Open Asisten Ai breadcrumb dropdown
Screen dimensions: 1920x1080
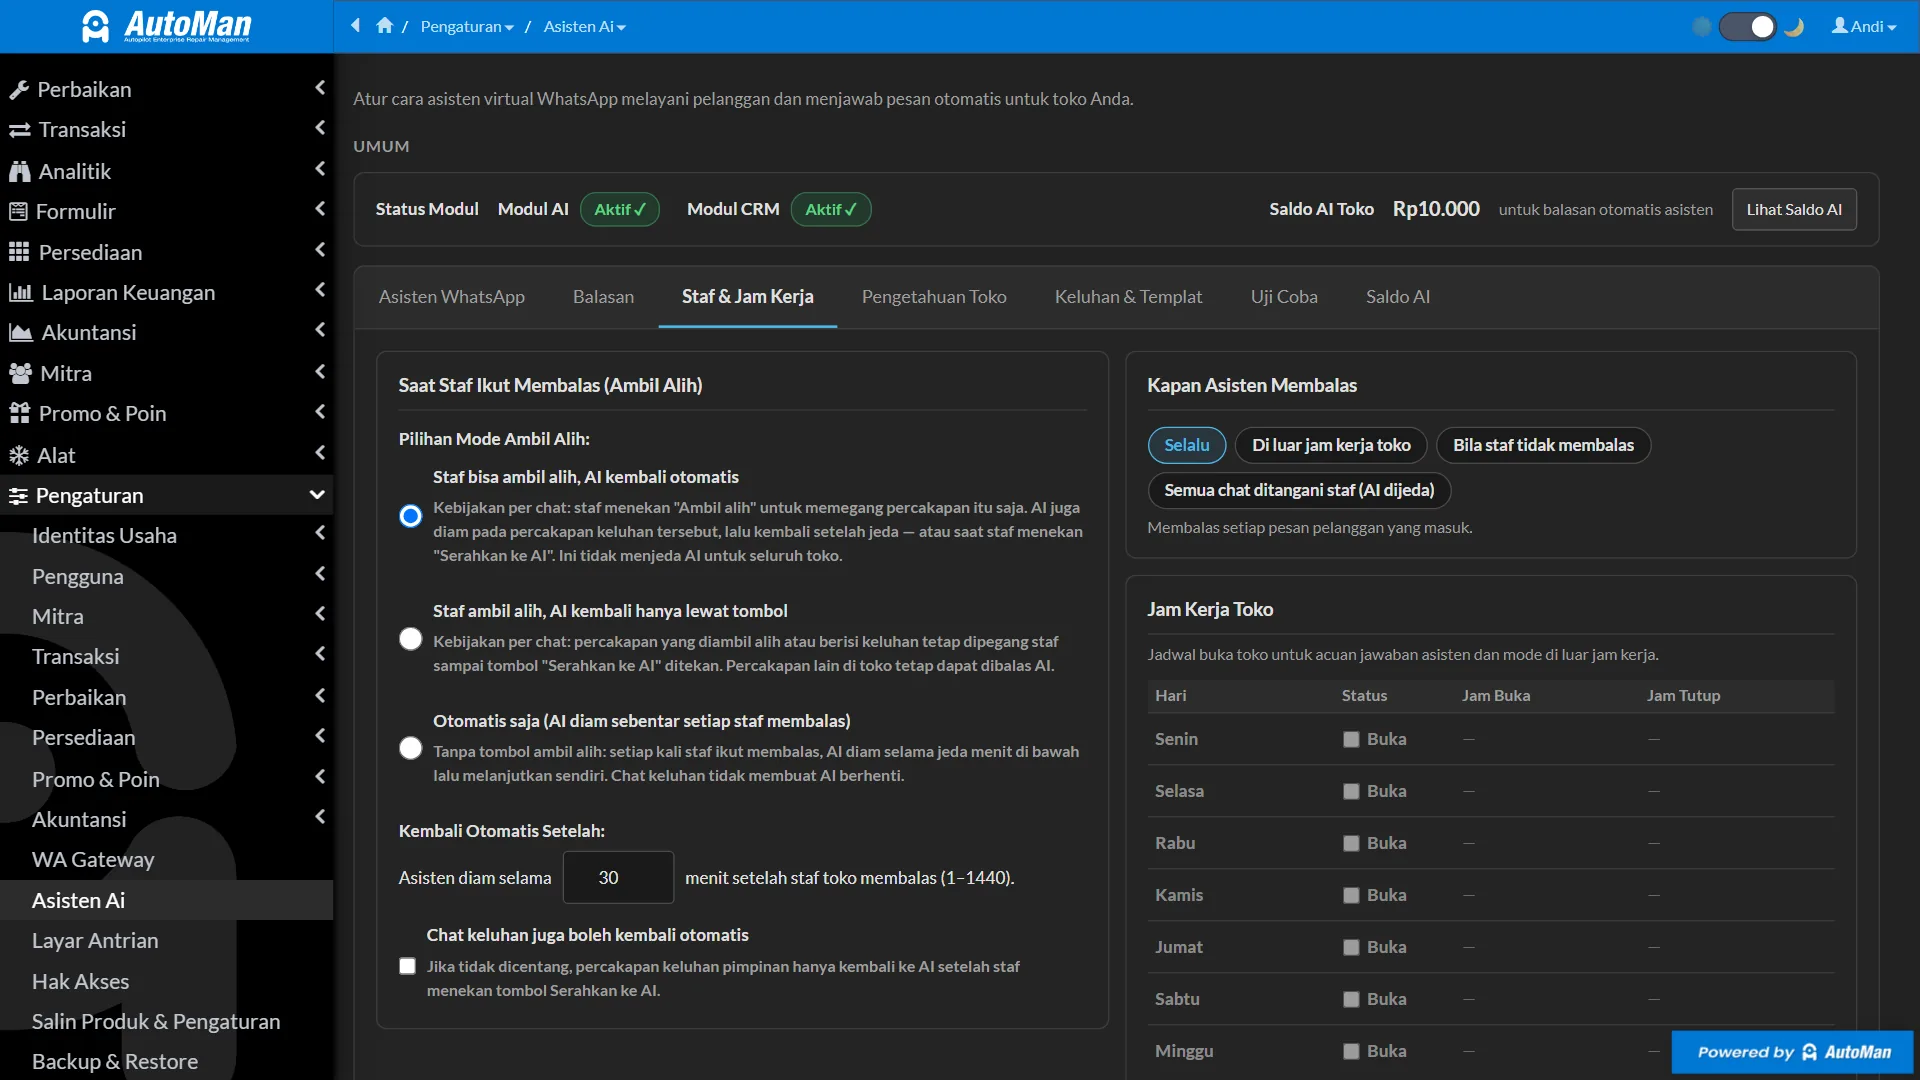click(585, 27)
